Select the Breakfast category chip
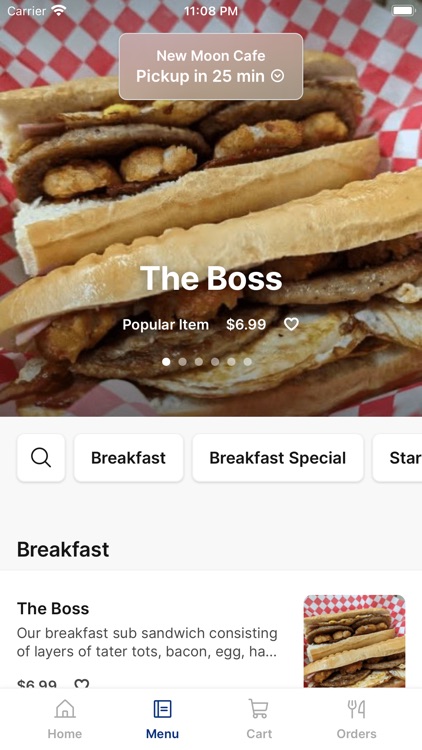The image size is (422, 750). point(128,458)
